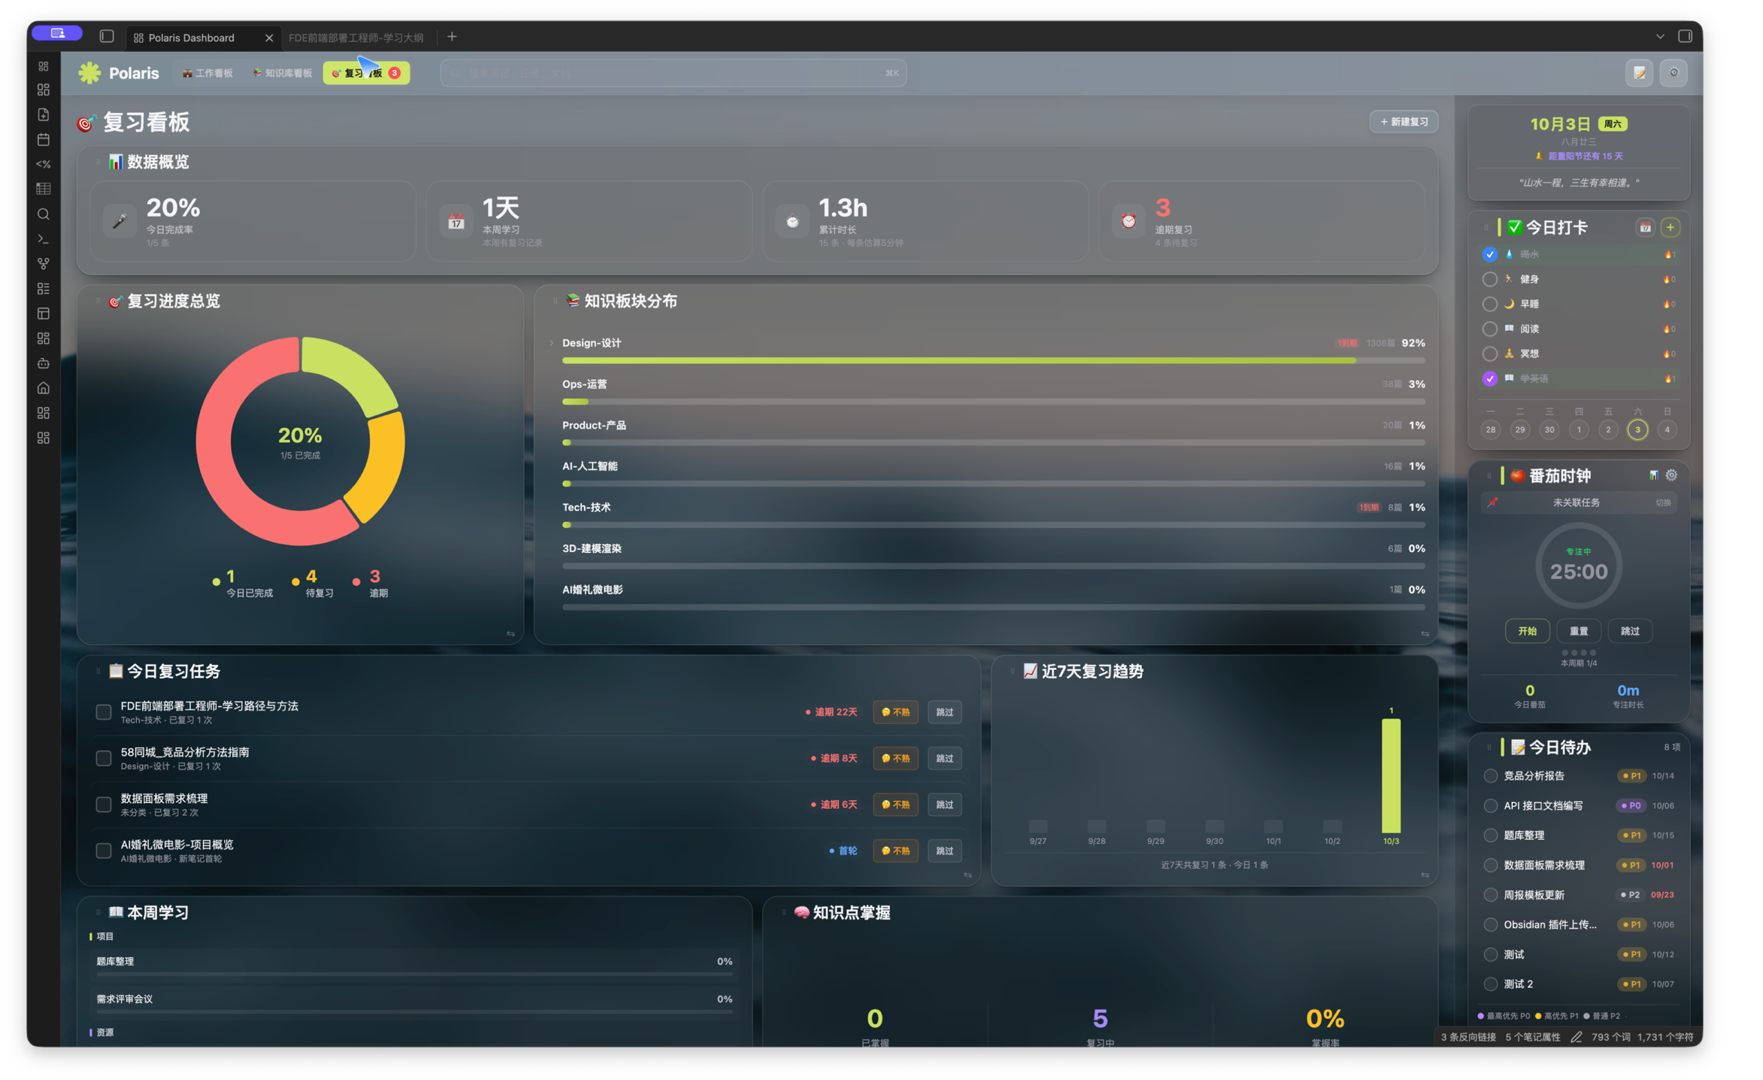
Task: Tick the 数据面板需求梳理 review task checkbox
Action: coord(103,804)
